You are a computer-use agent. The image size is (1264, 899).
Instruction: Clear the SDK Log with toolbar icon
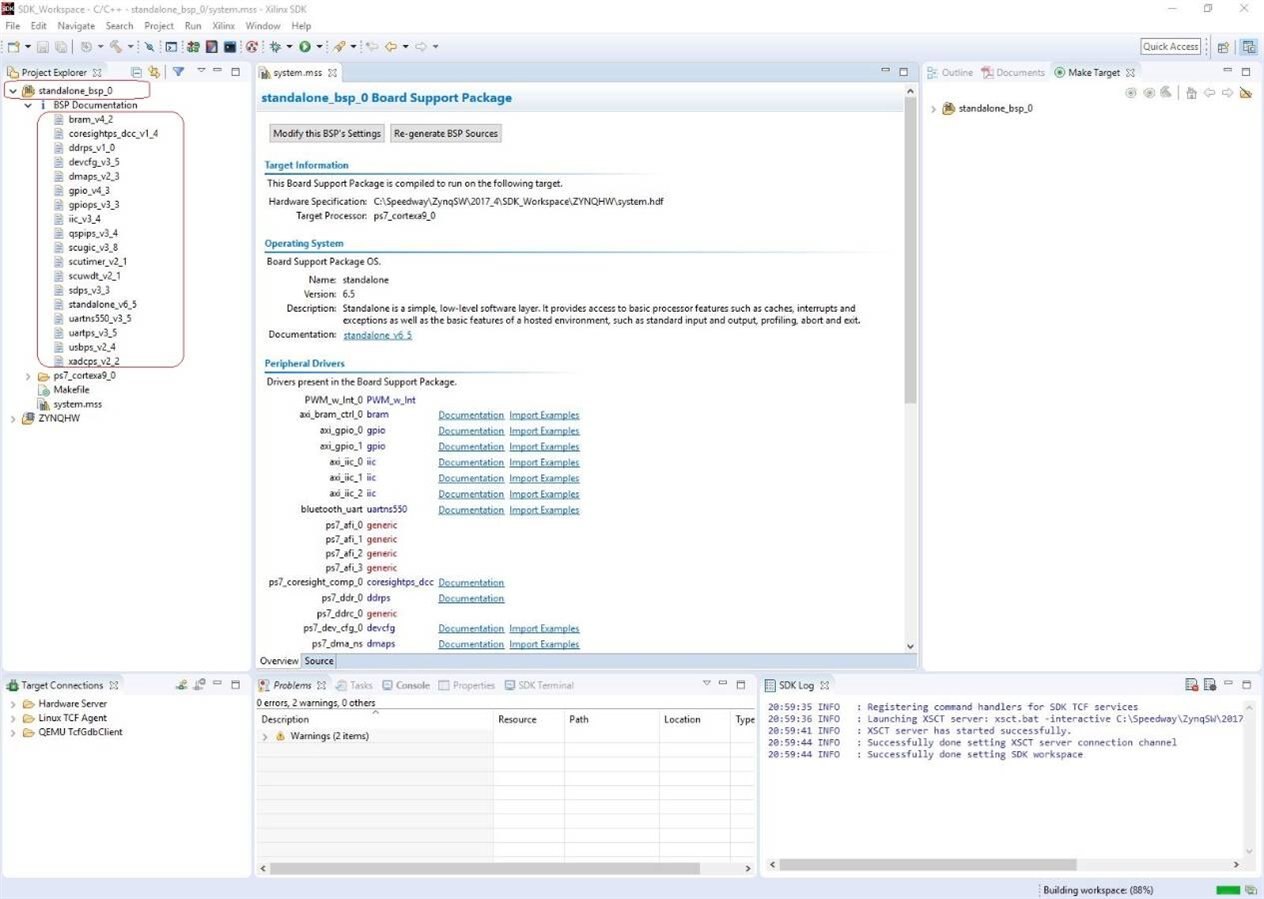1191,685
